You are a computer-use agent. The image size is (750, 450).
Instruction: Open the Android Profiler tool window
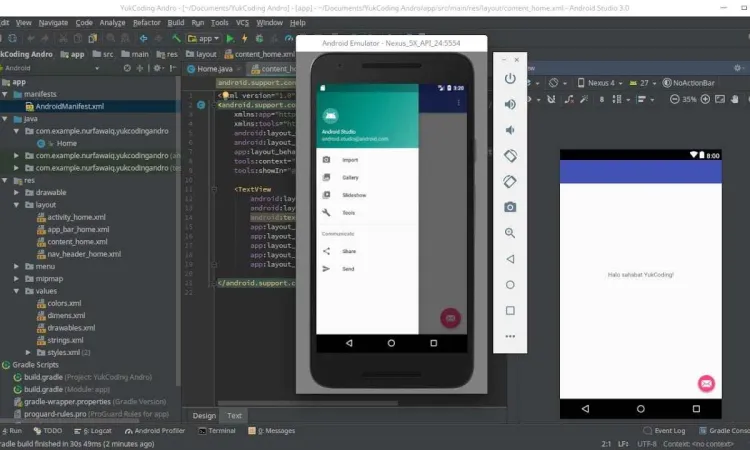pyautogui.click(x=154, y=431)
